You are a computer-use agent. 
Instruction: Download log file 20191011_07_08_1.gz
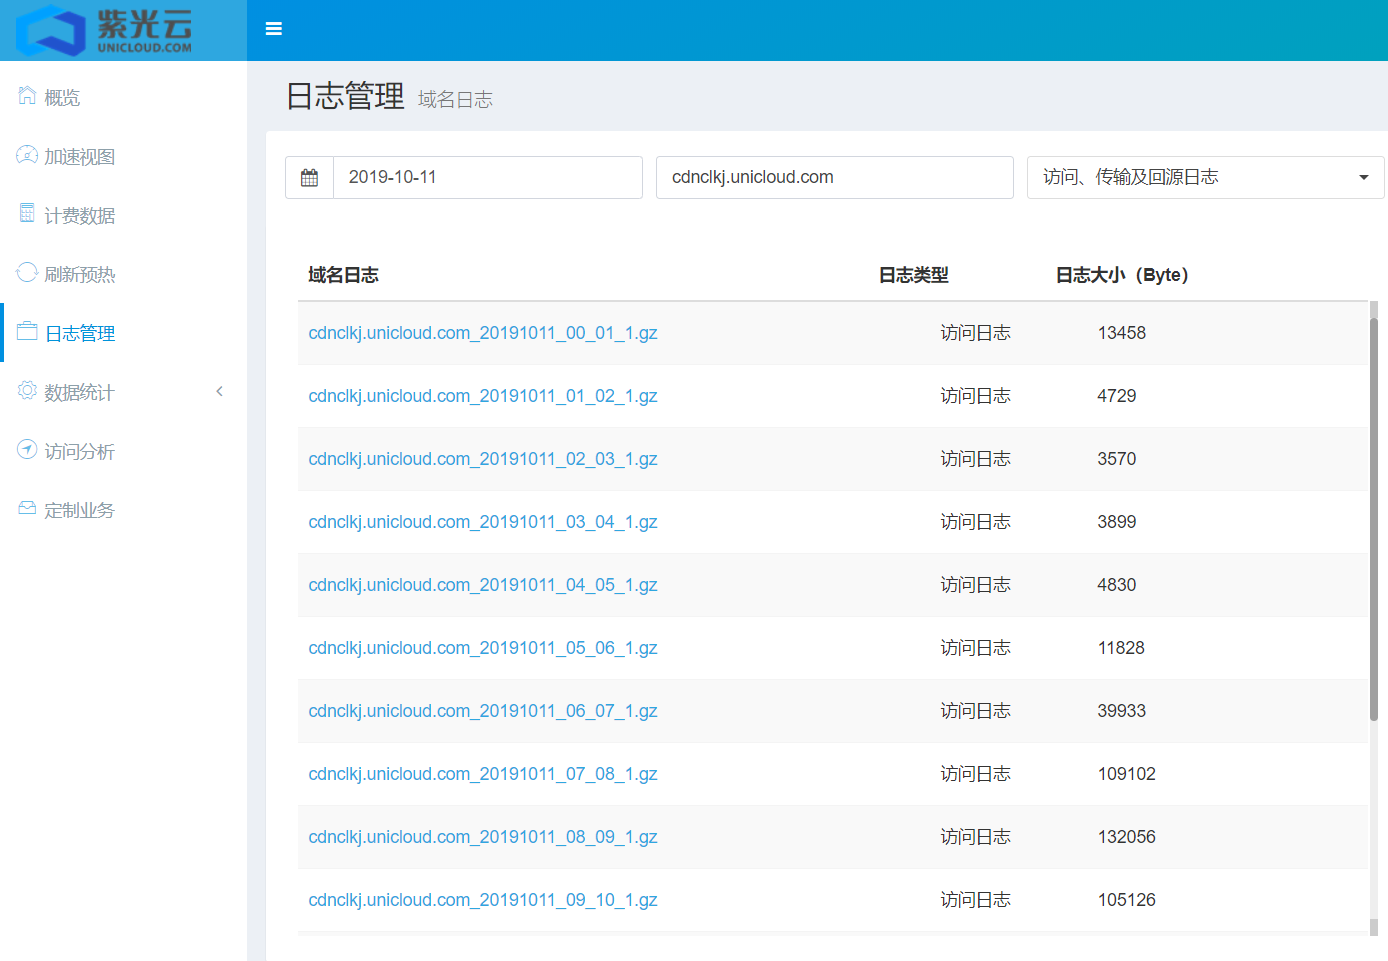click(x=483, y=774)
